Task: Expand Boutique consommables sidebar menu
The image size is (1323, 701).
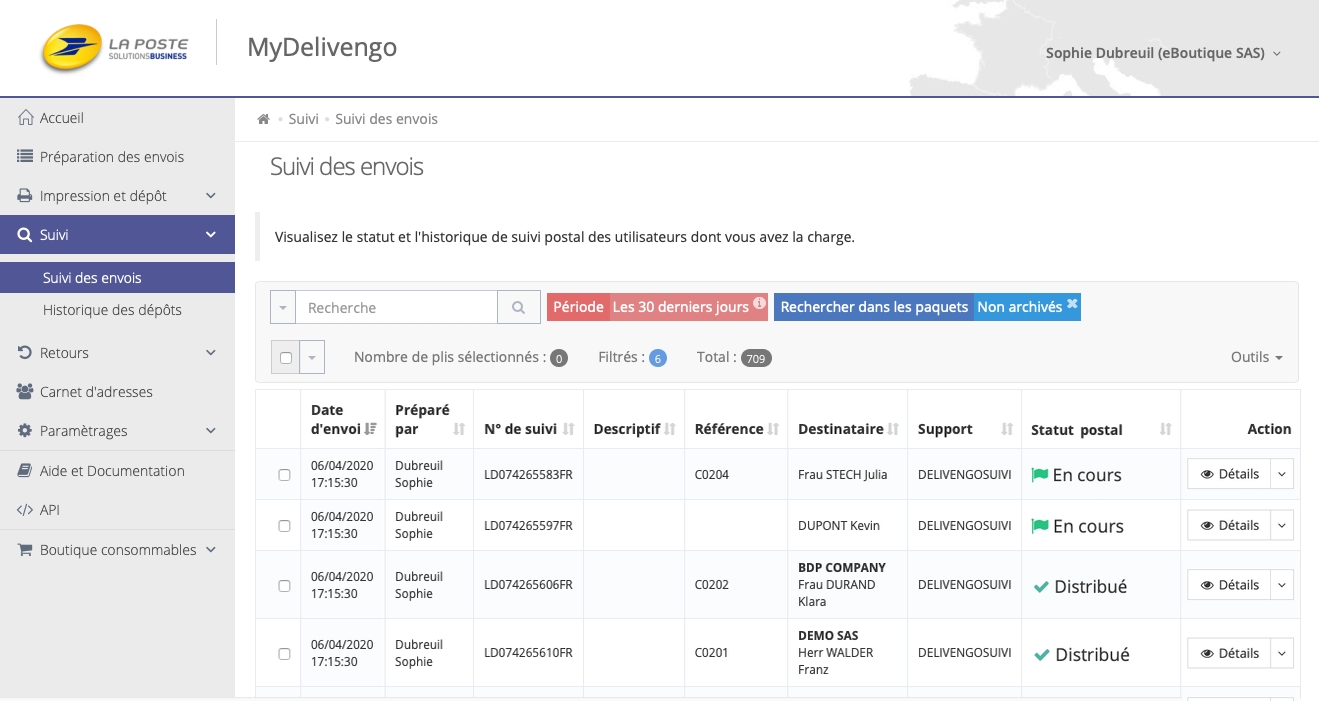Action: [x=117, y=550]
